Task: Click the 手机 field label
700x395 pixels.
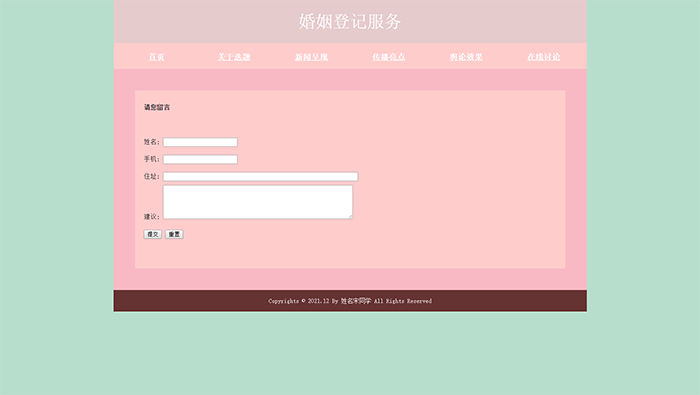Action: tap(151, 159)
